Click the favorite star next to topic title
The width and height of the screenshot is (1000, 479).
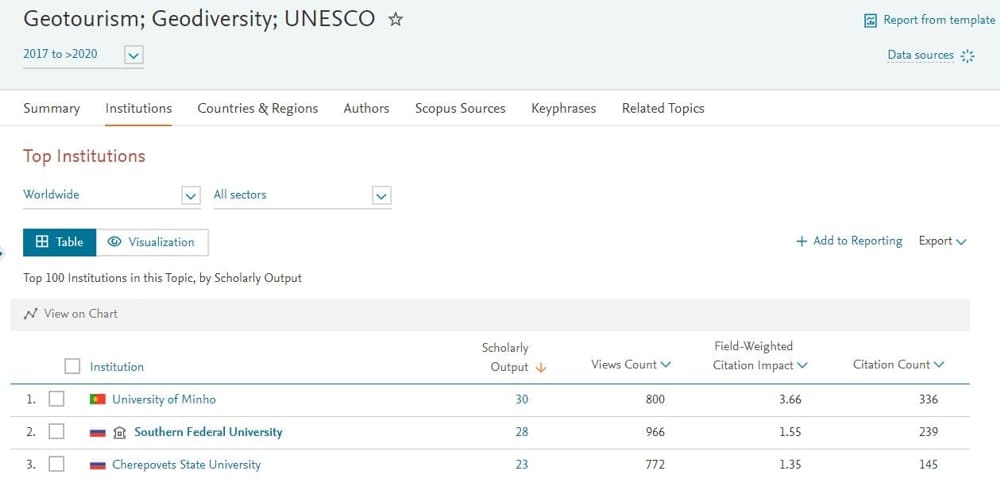[395, 20]
